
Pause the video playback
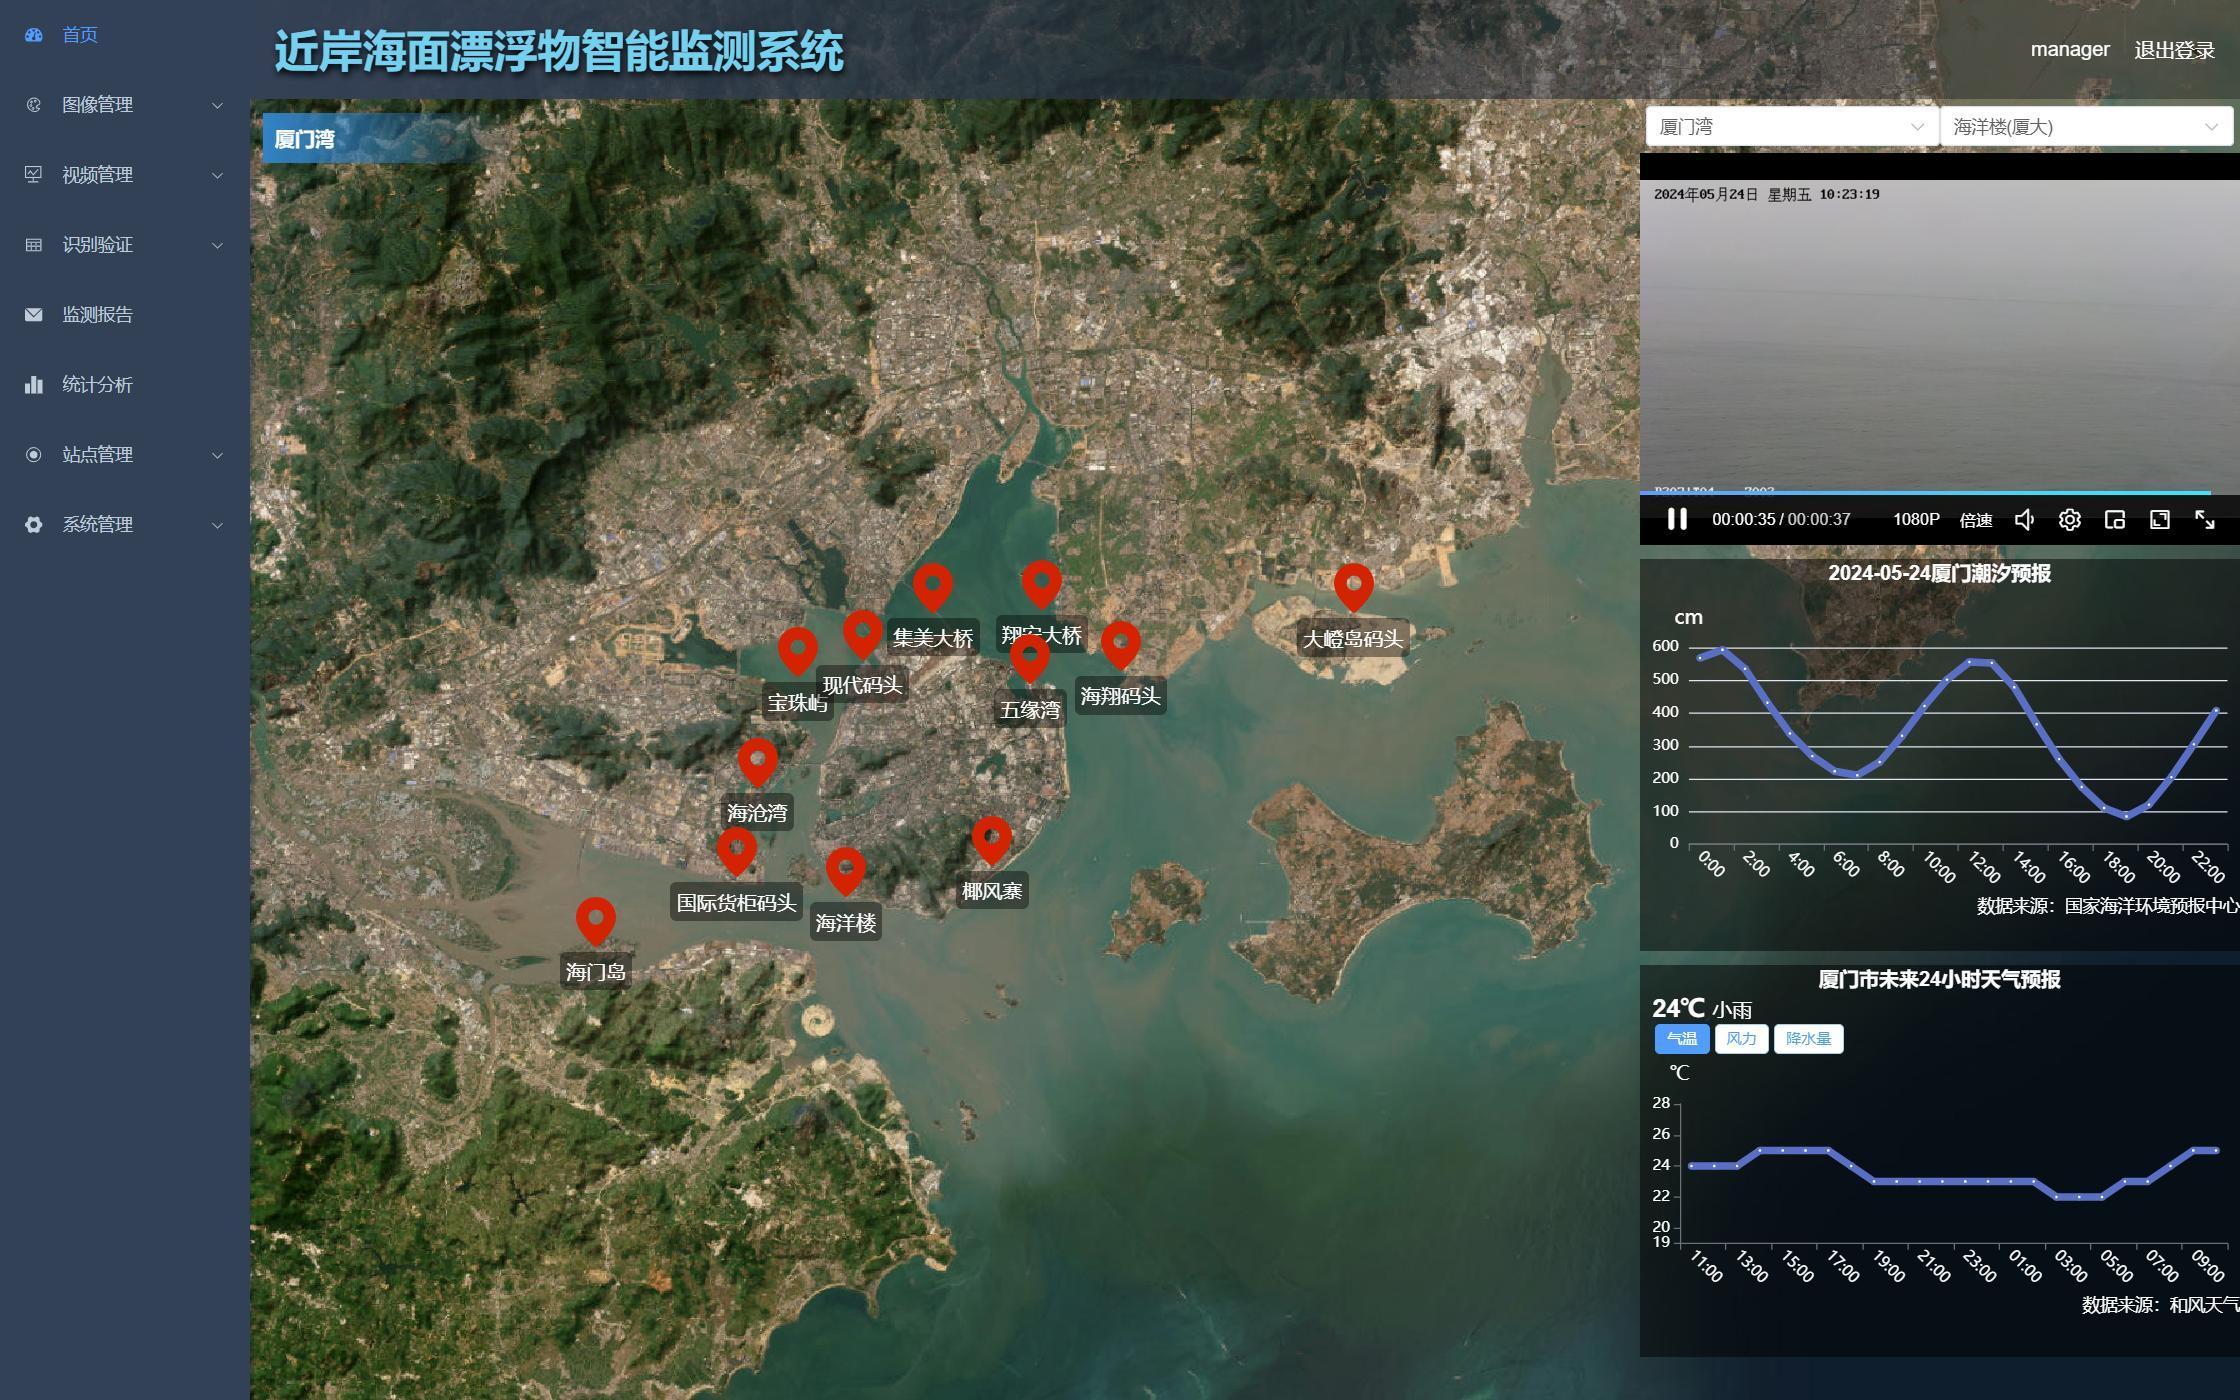click(1677, 520)
